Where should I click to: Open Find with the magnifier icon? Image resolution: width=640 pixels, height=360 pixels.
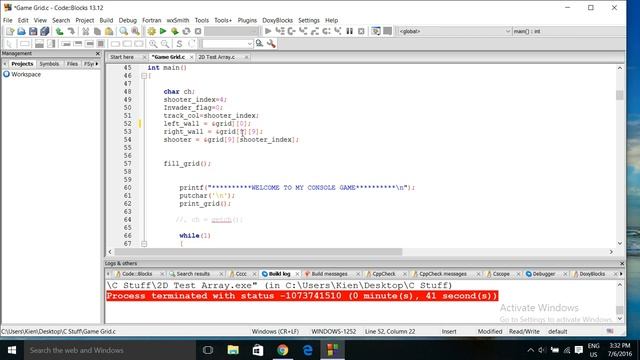[123, 31]
